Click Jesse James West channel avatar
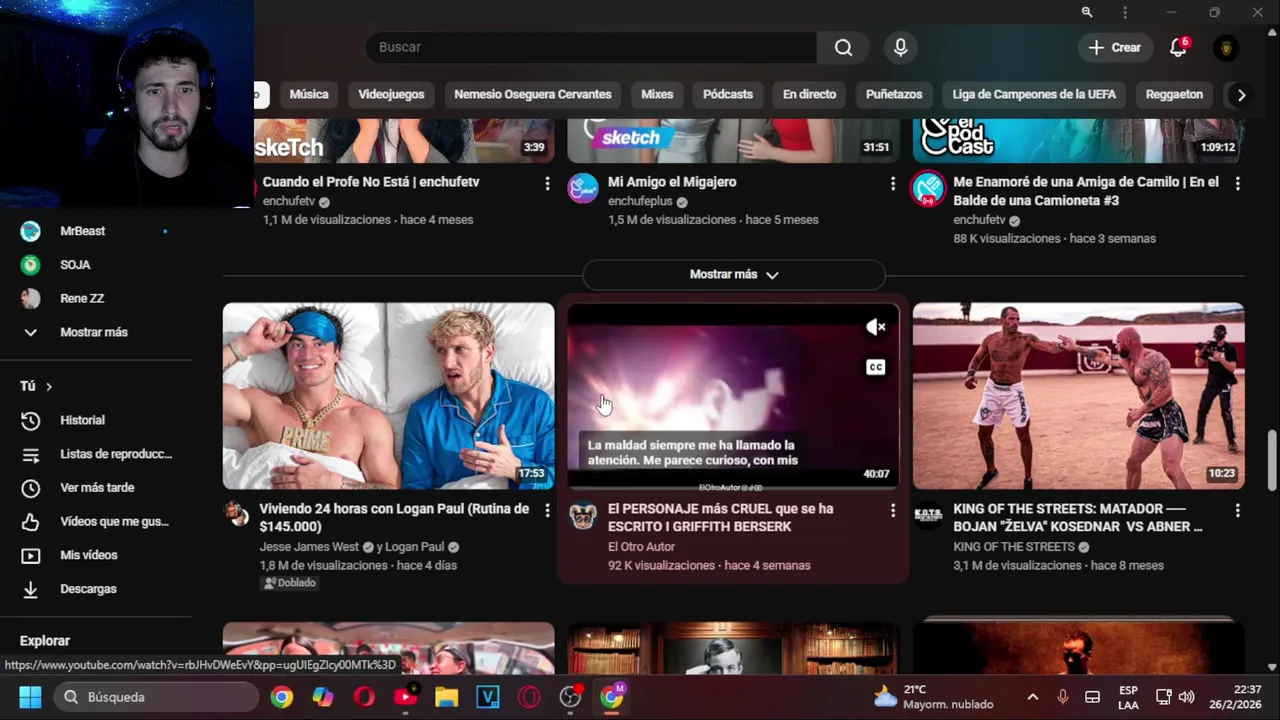 click(237, 514)
